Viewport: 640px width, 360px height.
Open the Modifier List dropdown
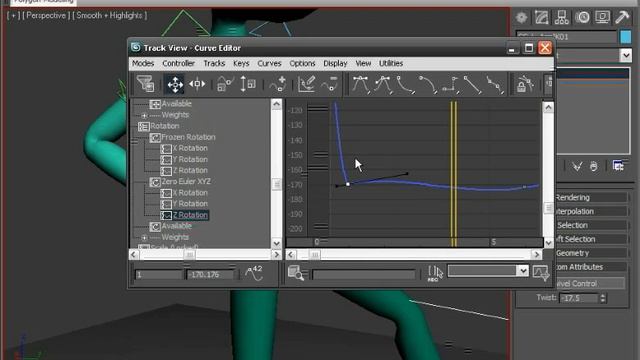click(x=625, y=55)
